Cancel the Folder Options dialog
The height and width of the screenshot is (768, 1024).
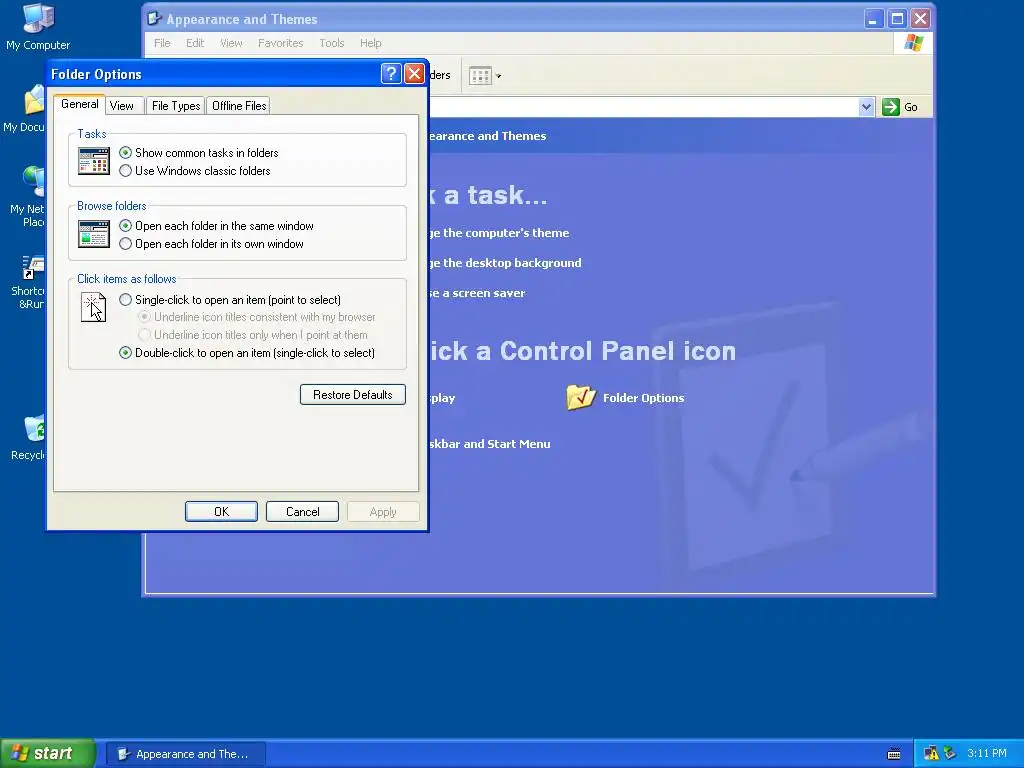(x=302, y=512)
